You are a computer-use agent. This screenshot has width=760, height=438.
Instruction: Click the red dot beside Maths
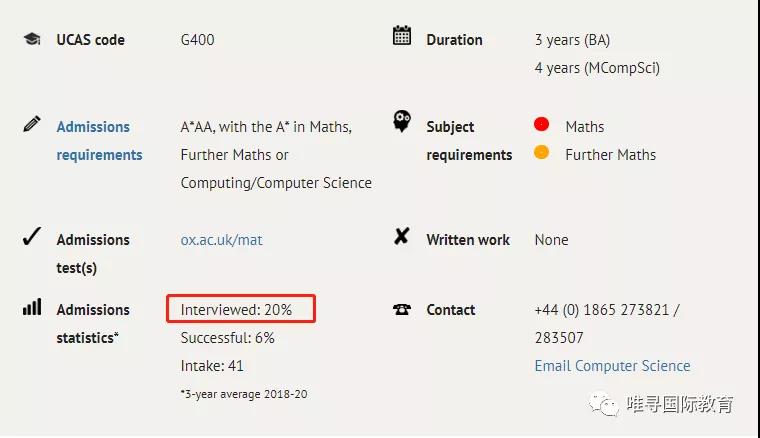pos(541,124)
